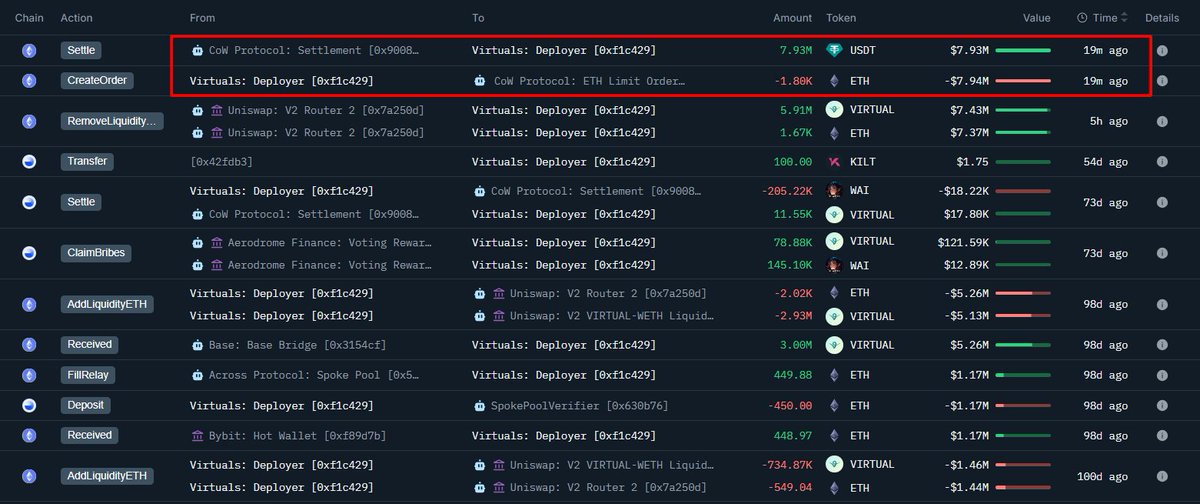Click the chain icon beside the FillRelay action
1200x504 pixels.
(x=30, y=376)
